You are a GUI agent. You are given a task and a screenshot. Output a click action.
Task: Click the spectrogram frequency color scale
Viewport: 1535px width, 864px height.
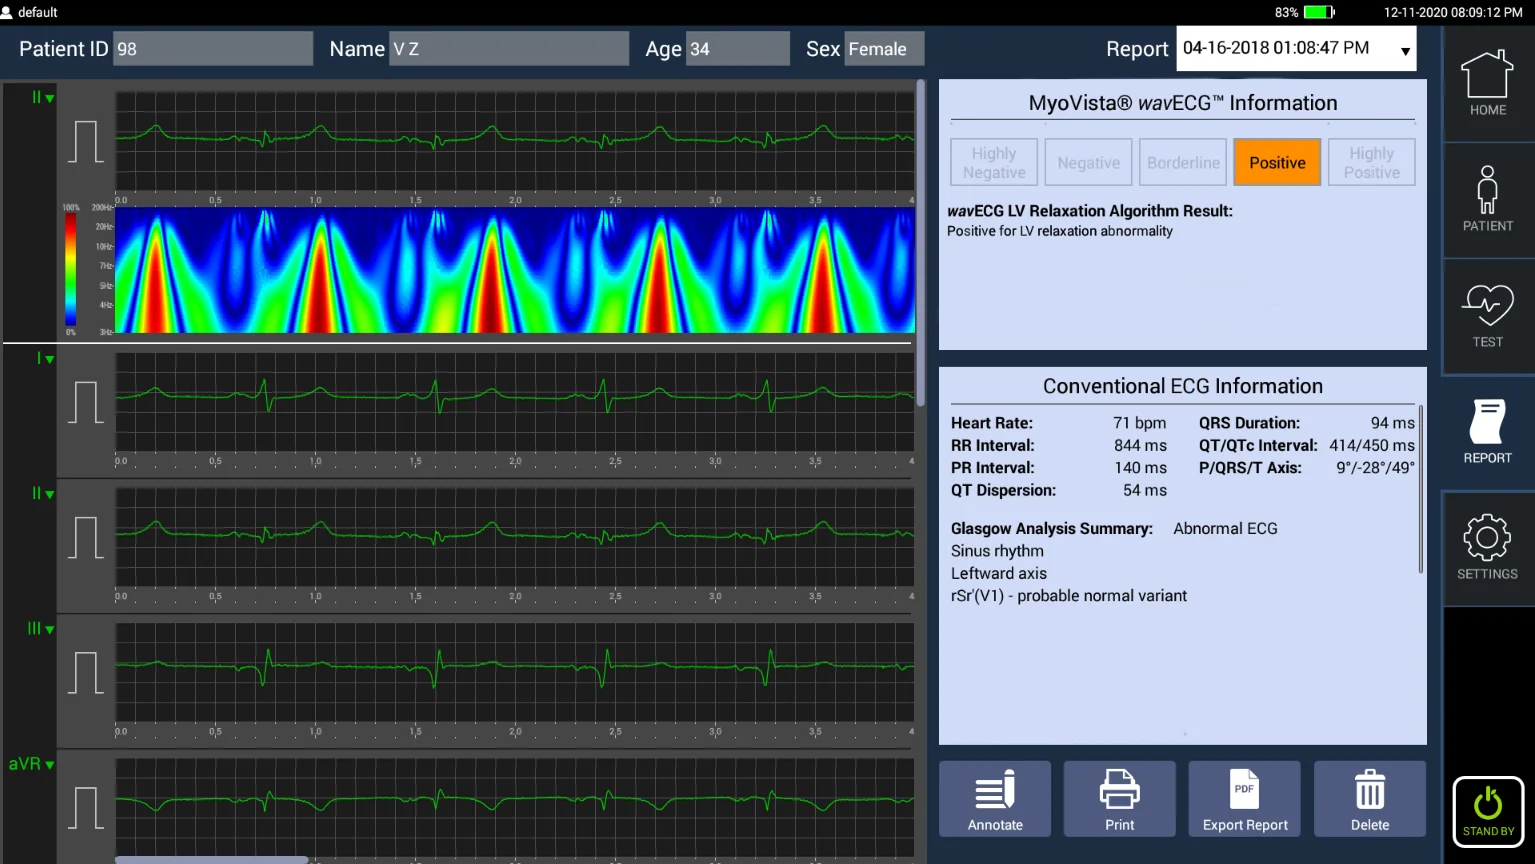pyautogui.click(x=71, y=270)
